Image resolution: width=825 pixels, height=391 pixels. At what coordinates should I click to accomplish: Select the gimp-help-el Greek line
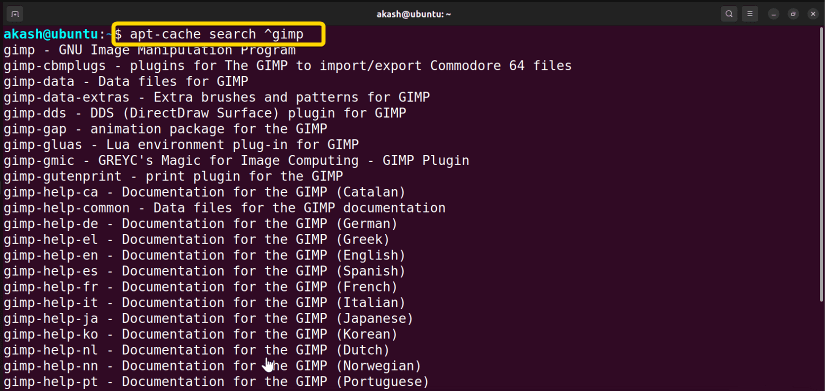(x=197, y=239)
